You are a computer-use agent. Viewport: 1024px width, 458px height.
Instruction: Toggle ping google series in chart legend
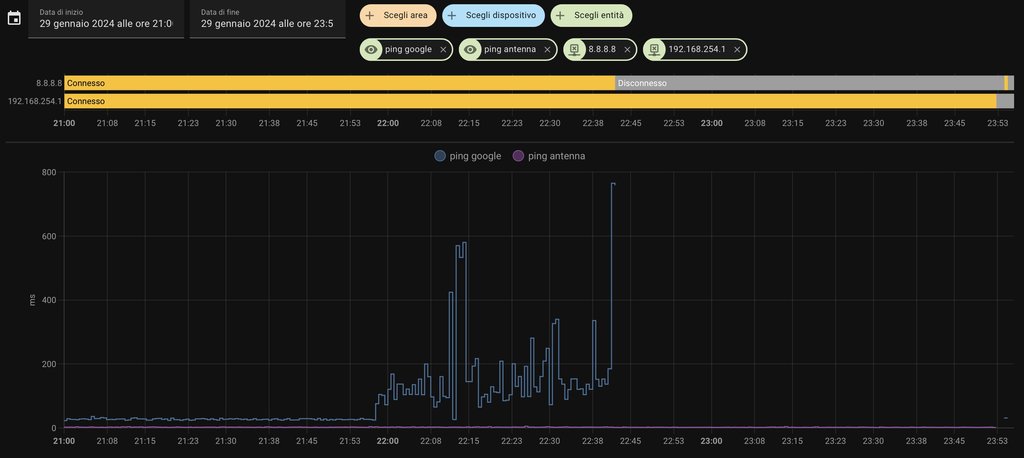pos(468,156)
